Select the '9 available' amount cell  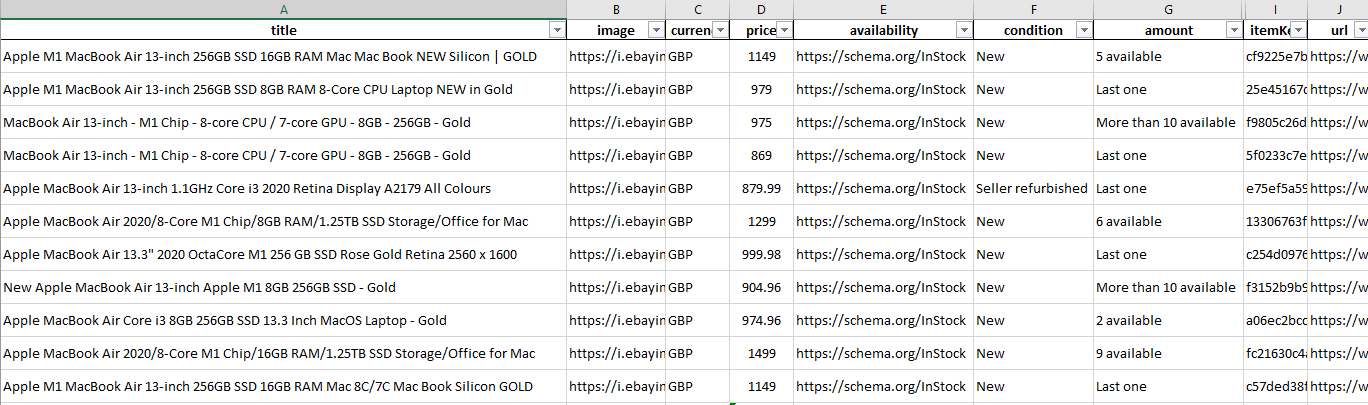[1168, 354]
